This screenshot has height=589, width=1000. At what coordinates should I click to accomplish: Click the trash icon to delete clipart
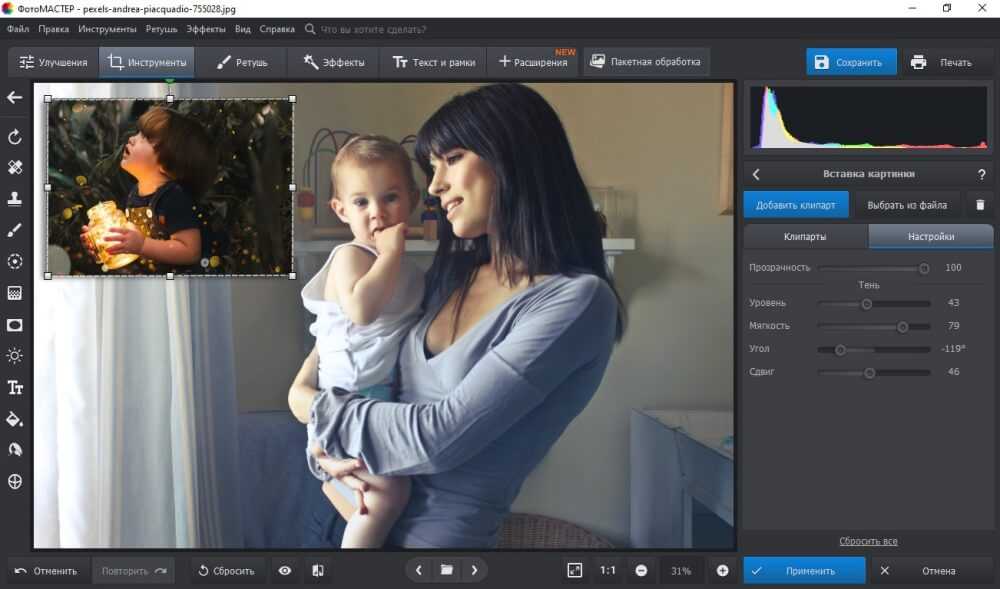click(979, 205)
